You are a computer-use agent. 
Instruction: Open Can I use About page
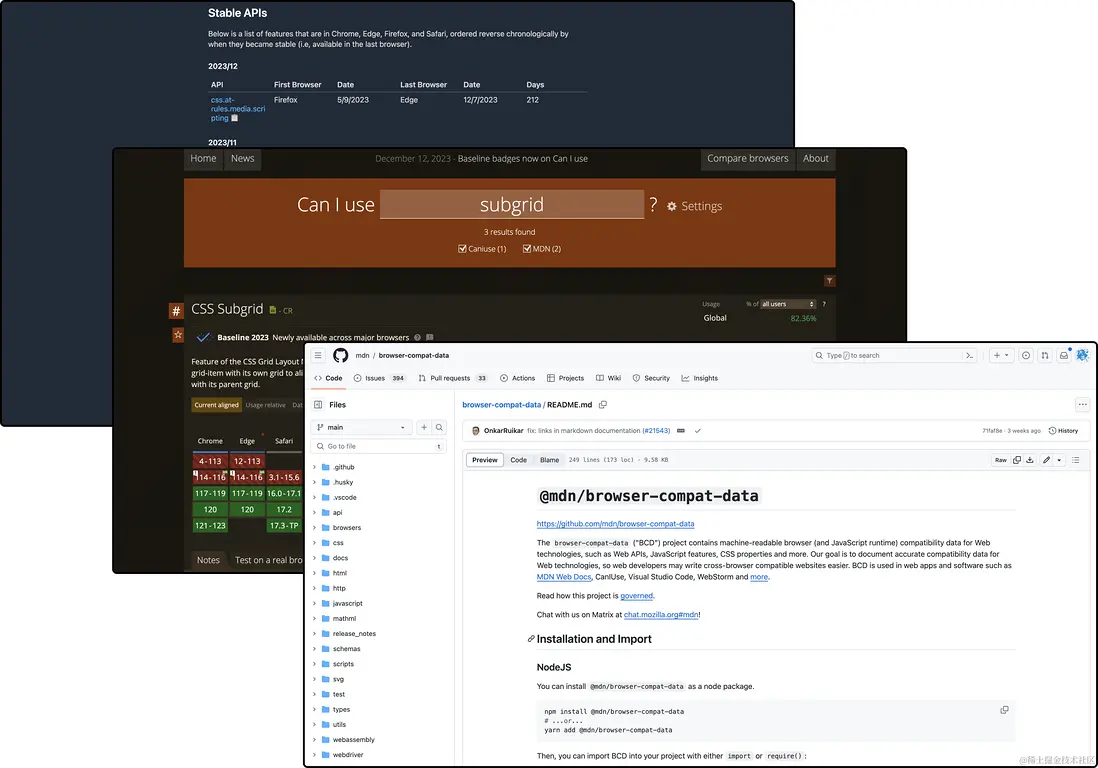(x=816, y=159)
